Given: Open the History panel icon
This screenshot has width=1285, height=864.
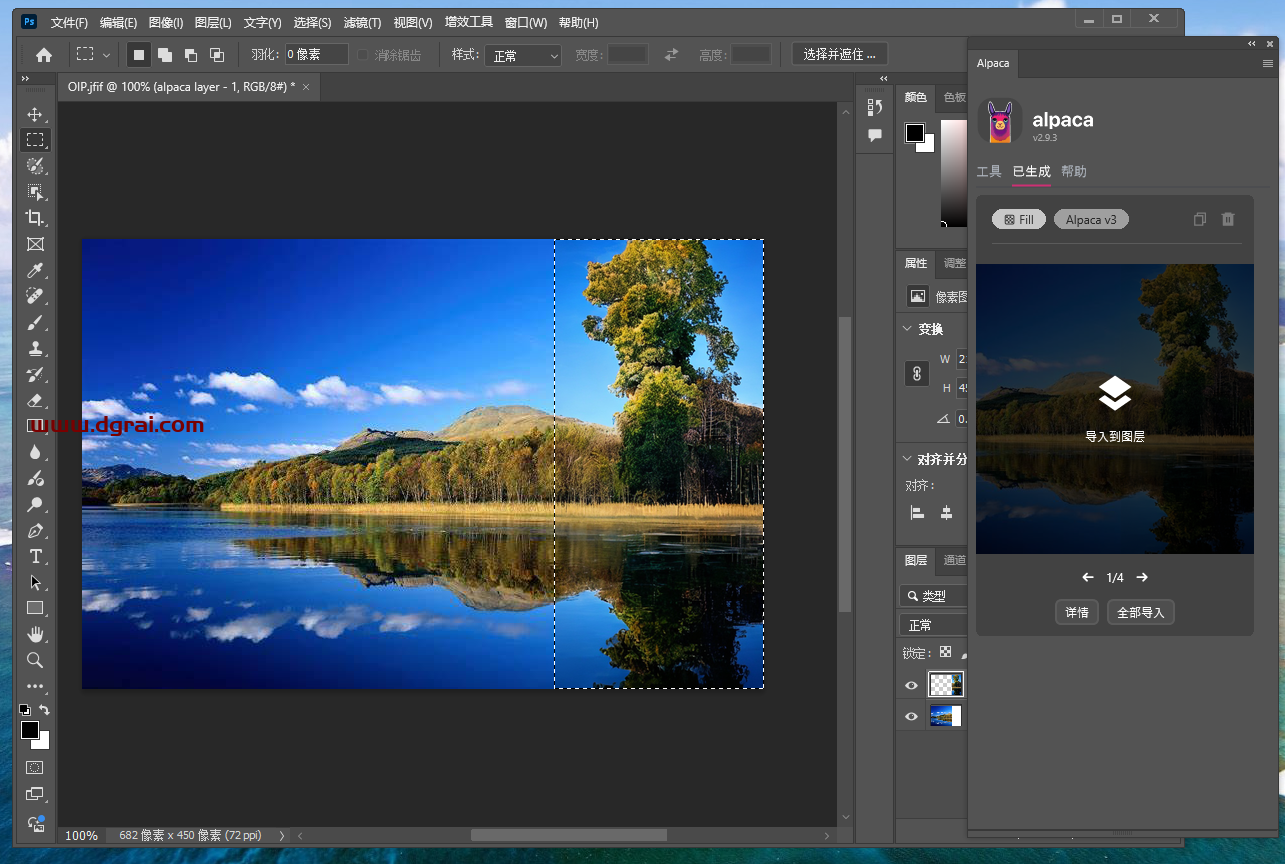Looking at the screenshot, I should (x=875, y=107).
